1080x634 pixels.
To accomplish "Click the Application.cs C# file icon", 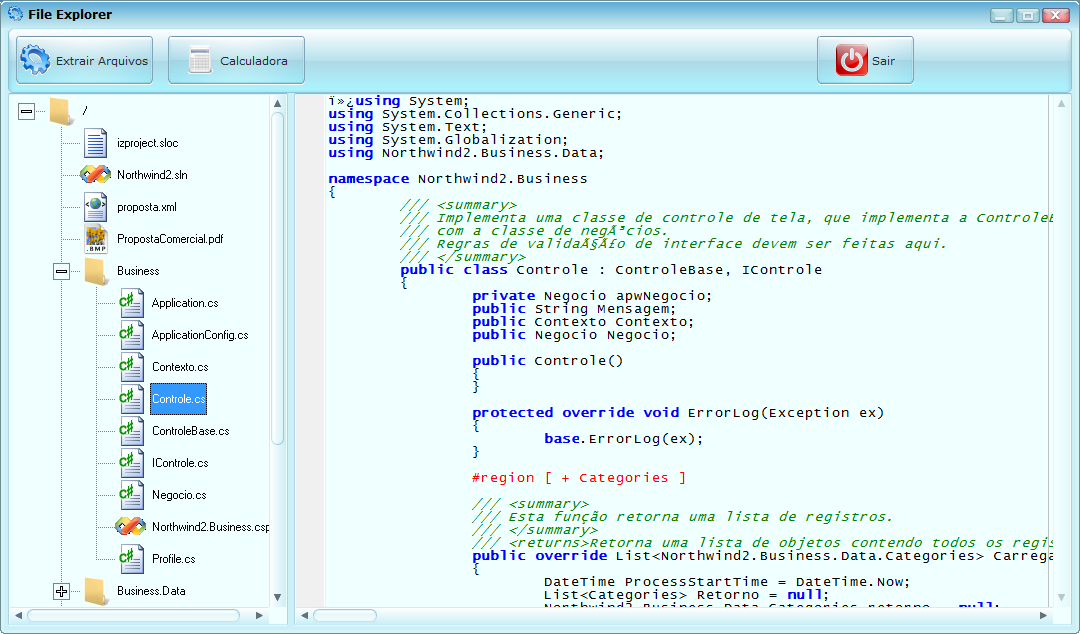I will click(x=131, y=303).
